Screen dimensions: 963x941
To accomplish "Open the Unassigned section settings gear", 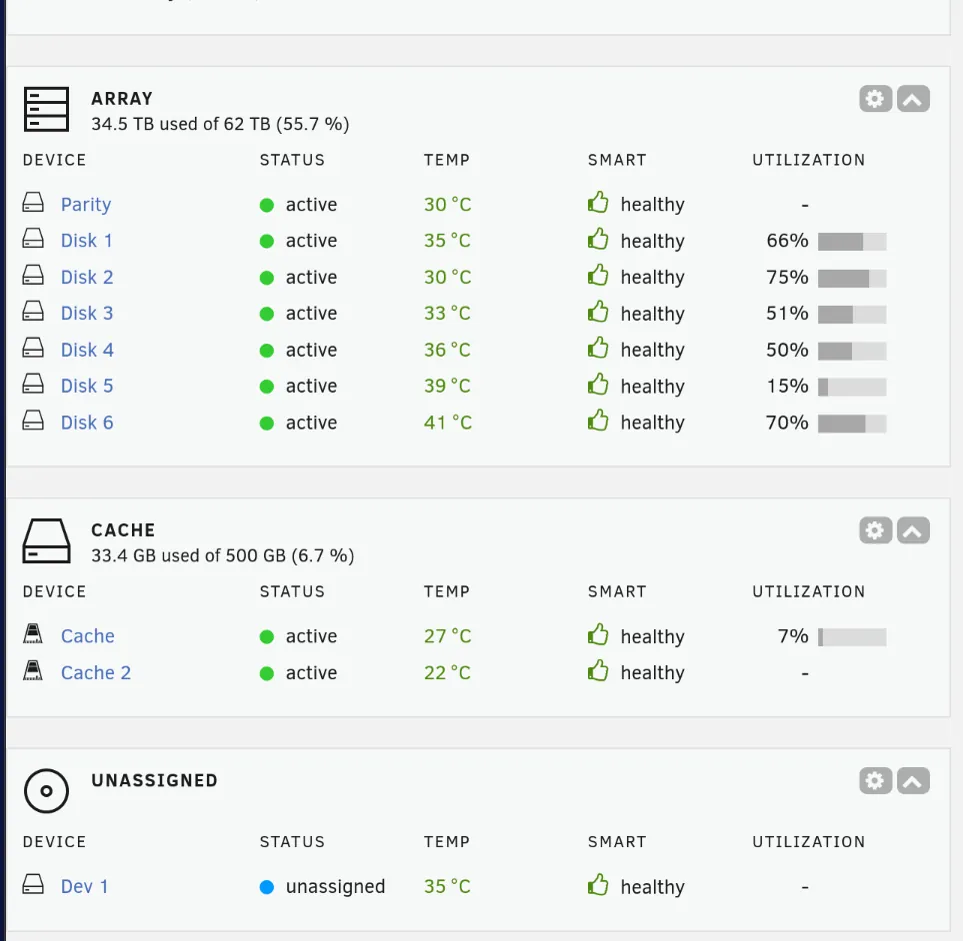I will pos(875,781).
